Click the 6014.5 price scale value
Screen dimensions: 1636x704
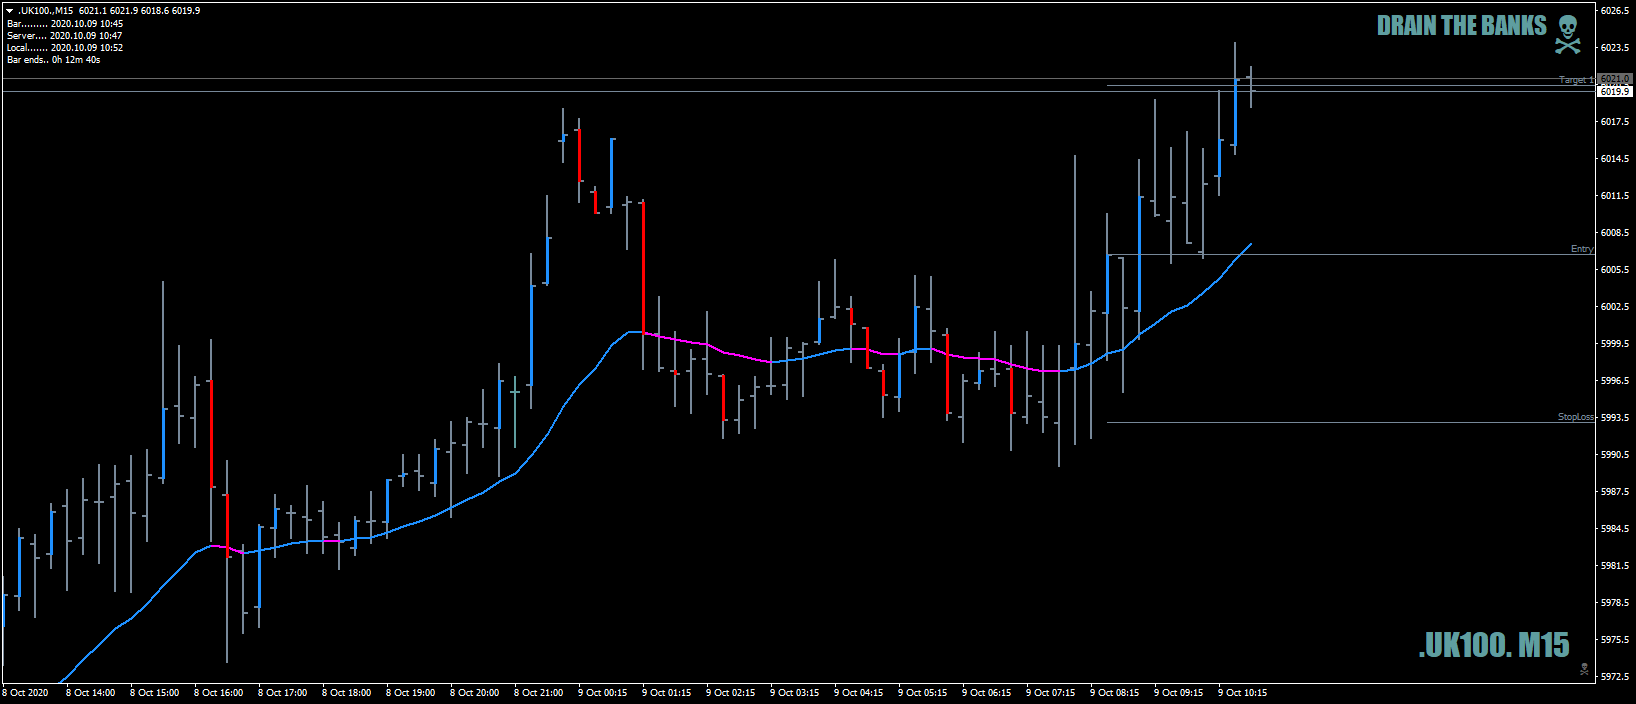click(1614, 158)
